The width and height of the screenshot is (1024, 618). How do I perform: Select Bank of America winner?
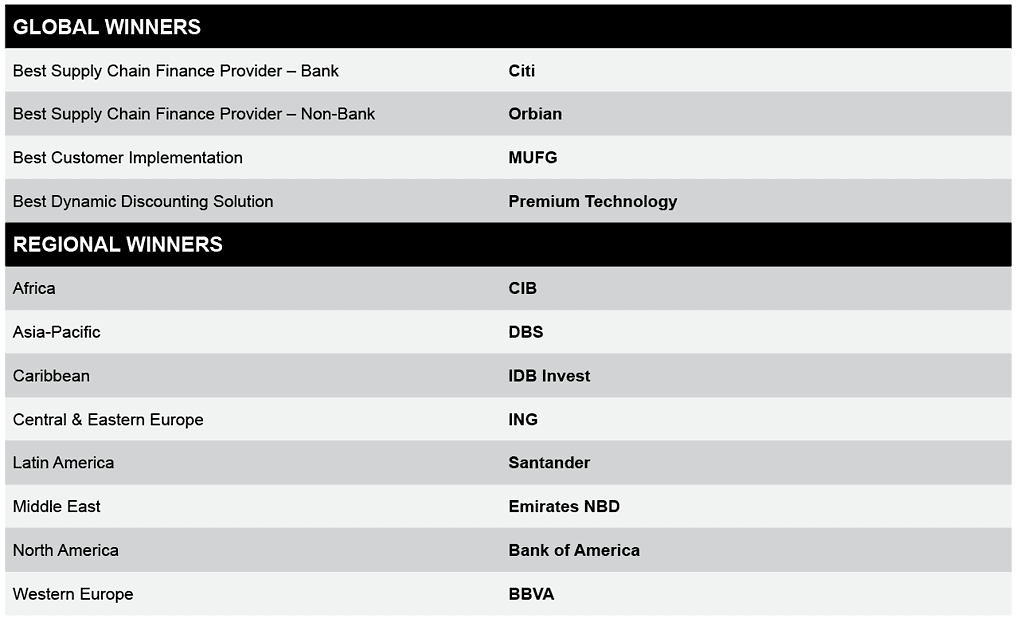(574, 550)
